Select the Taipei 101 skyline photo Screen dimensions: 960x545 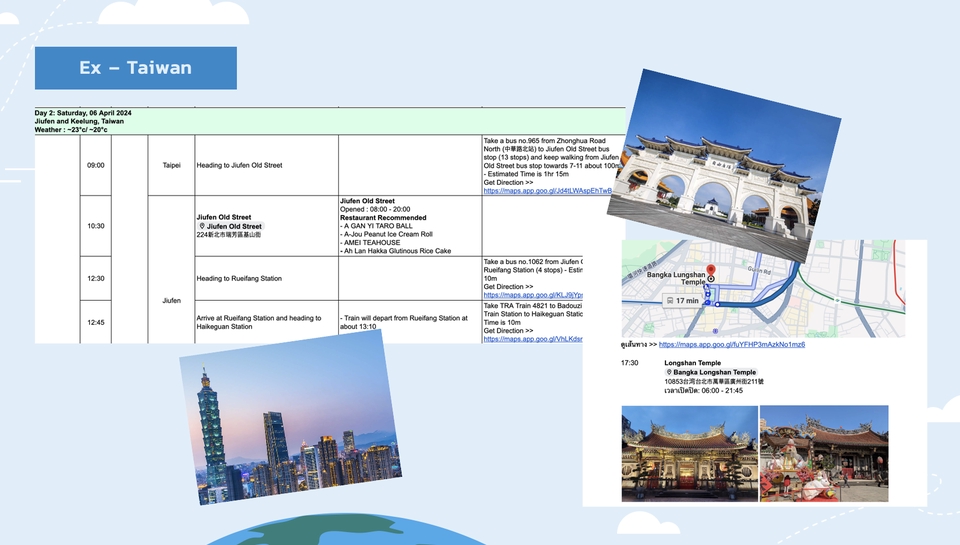(x=290, y=418)
